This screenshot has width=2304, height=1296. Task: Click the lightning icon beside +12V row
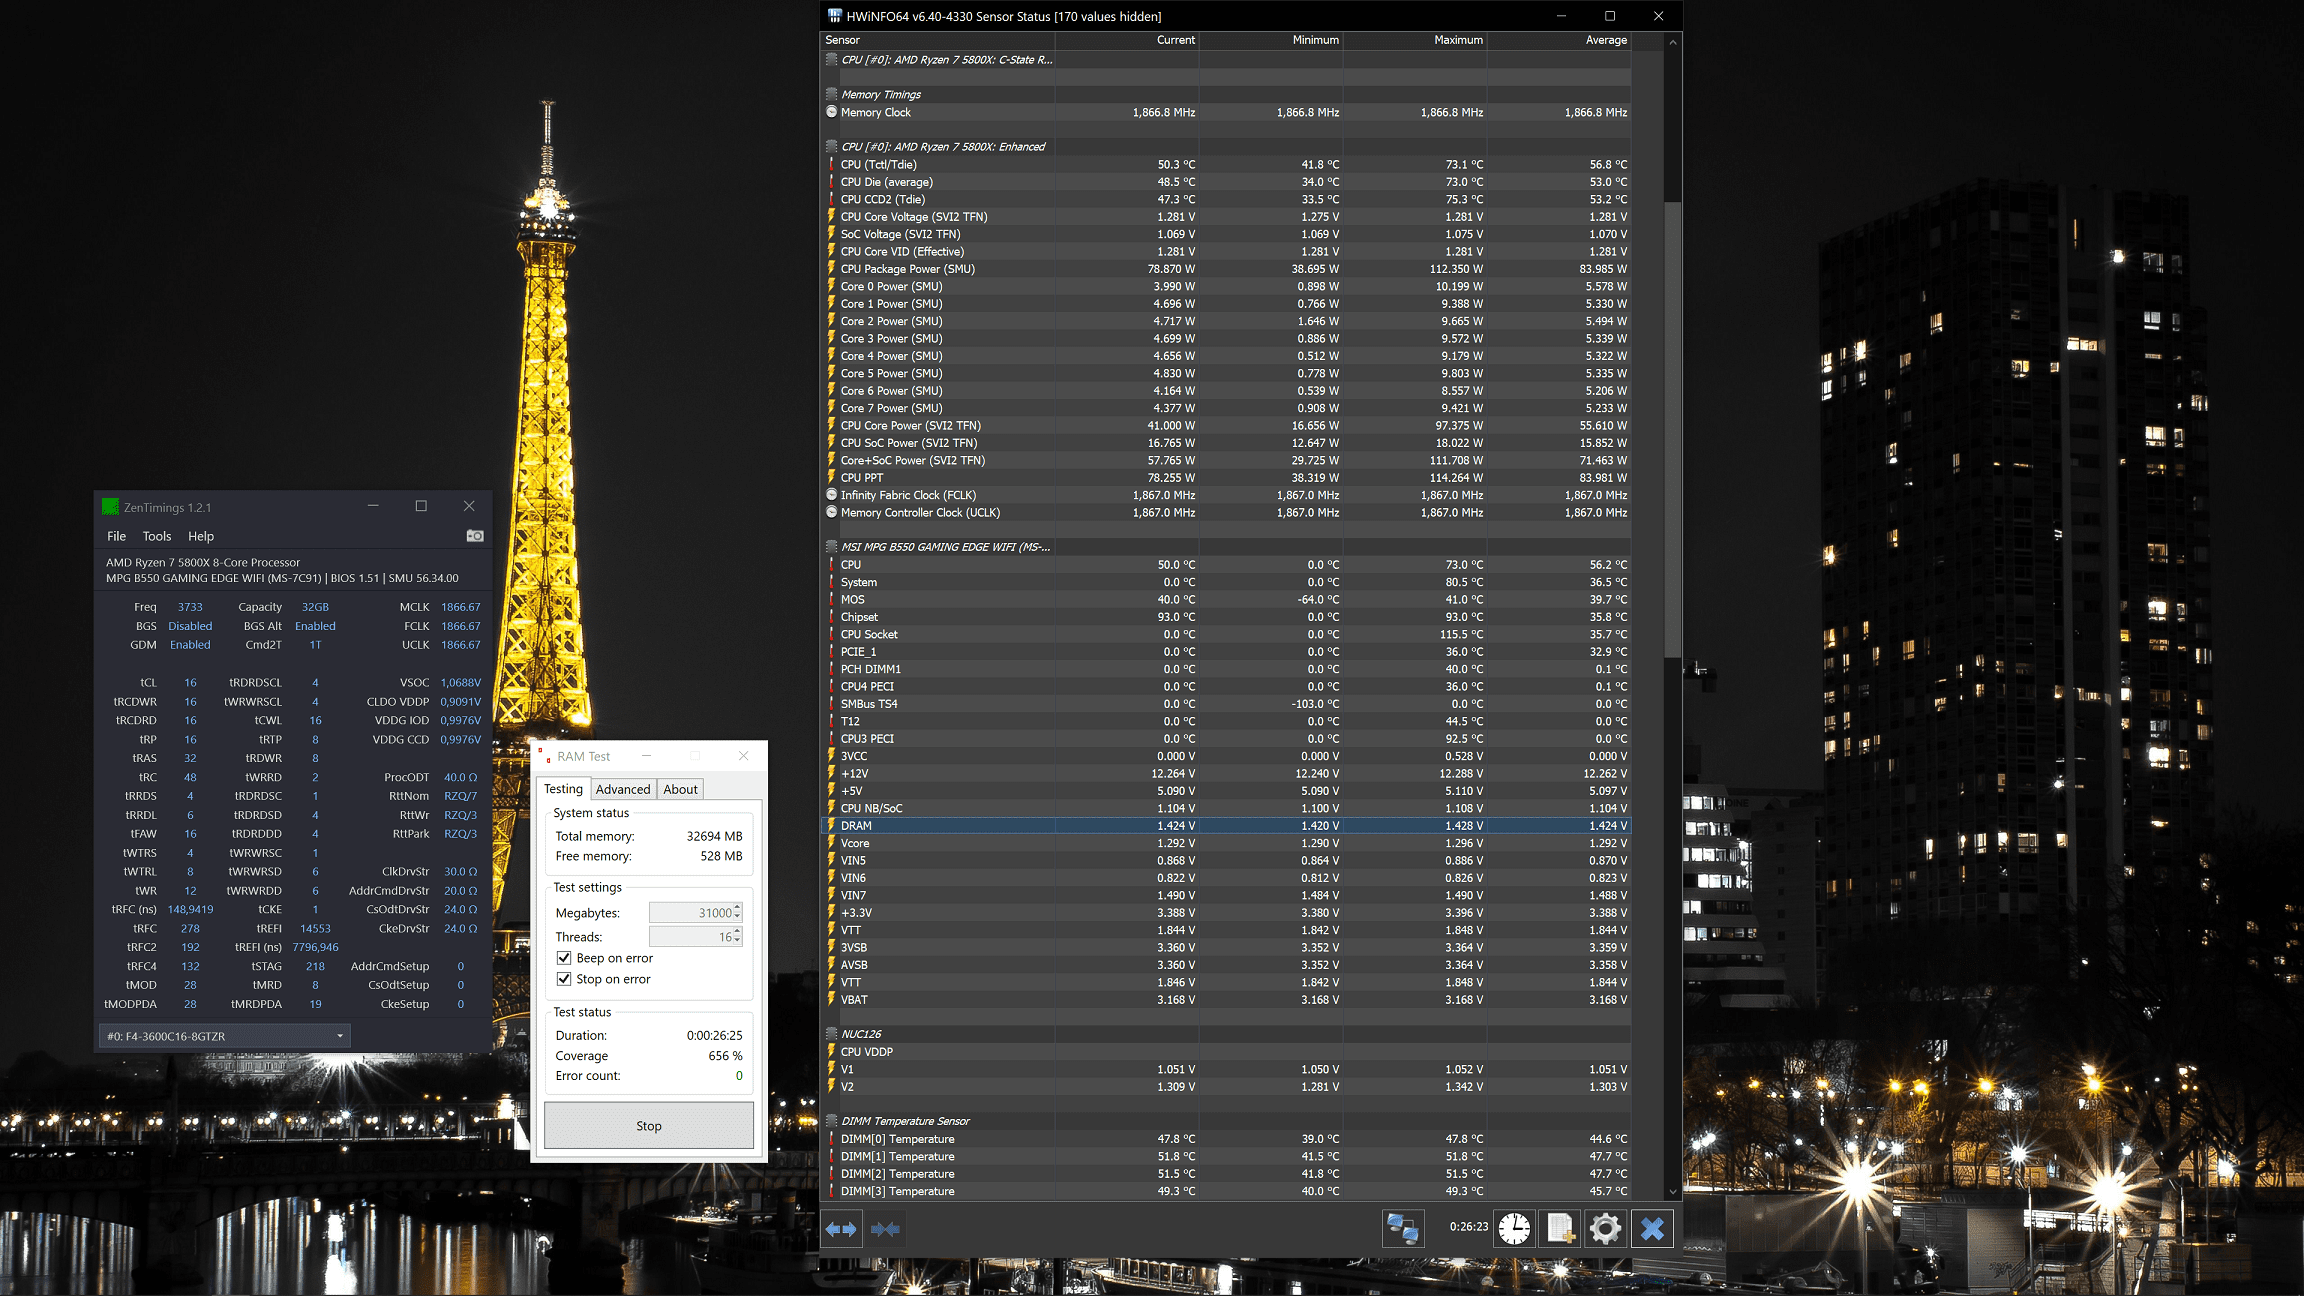tap(831, 773)
